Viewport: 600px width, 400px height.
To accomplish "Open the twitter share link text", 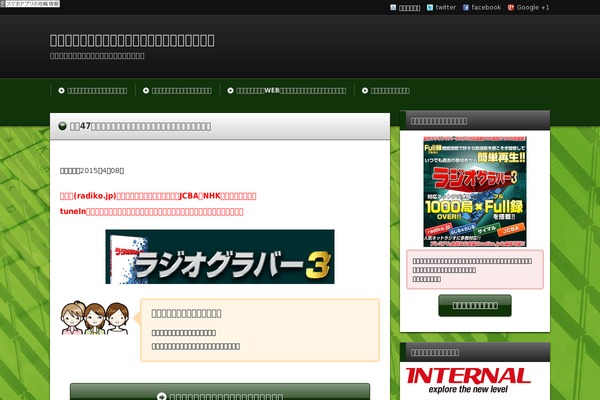I will pos(445,8).
